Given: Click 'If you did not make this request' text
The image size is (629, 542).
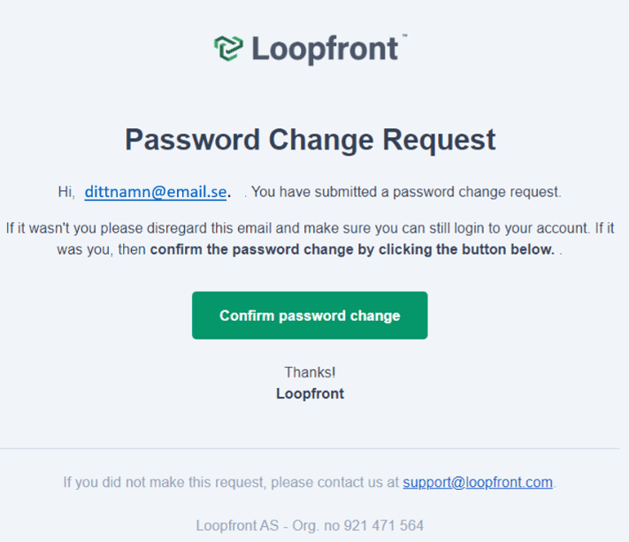Looking at the screenshot, I should (x=164, y=482).
